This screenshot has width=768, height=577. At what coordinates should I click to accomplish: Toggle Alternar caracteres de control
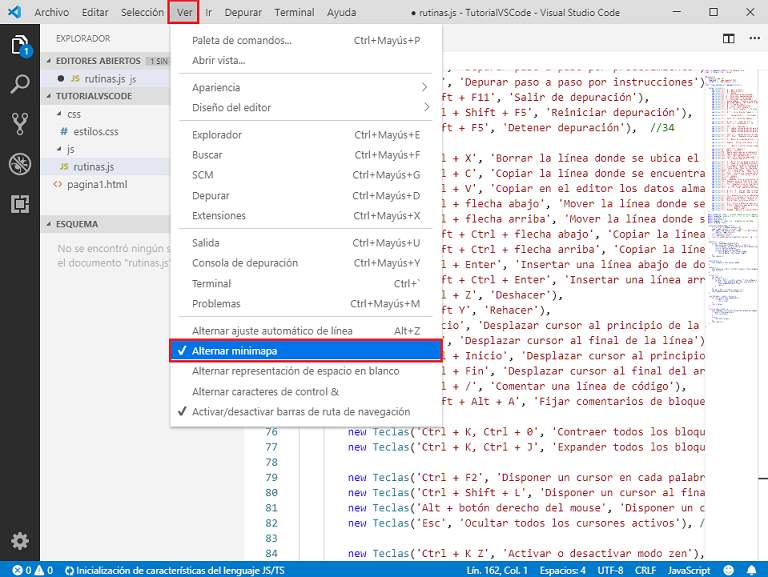pyautogui.click(x=306, y=391)
